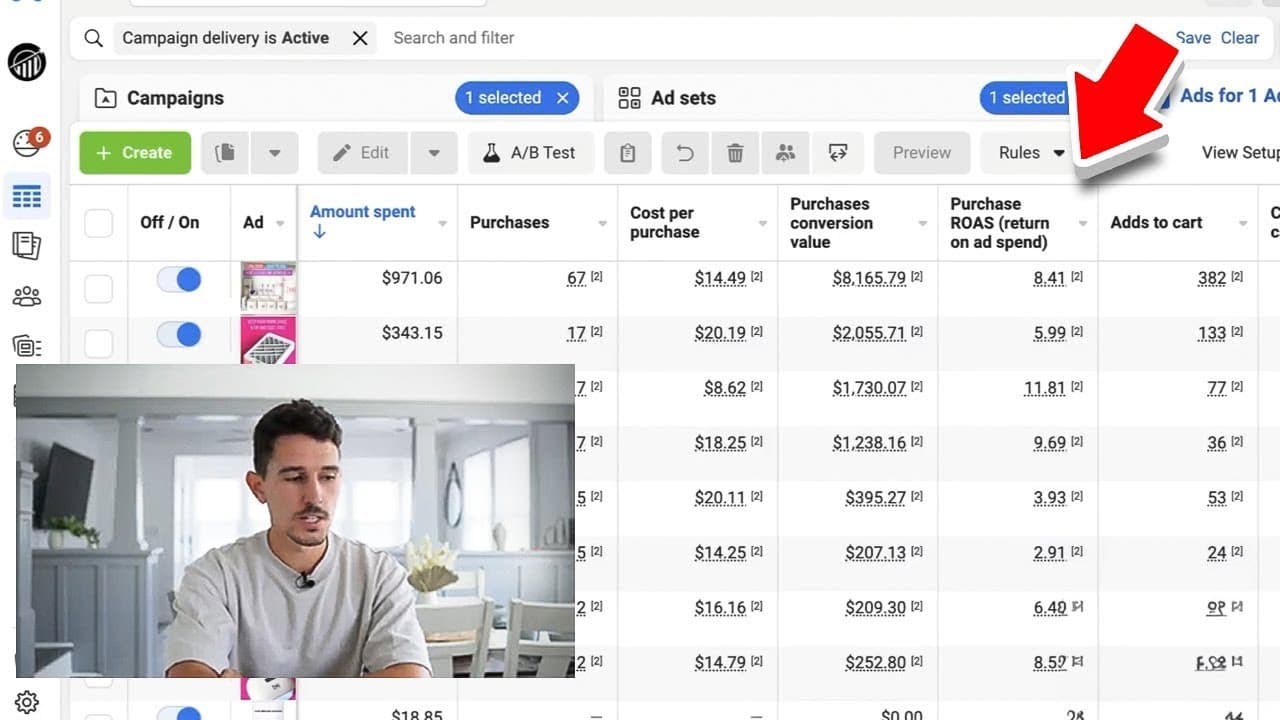1280x720 pixels.
Task: Open the Ads for 1 Ad set tab
Action: [x=1229, y=96]
